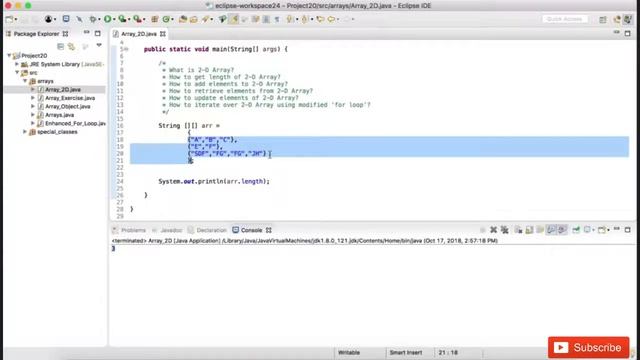Click the Collapse All icon in Package Explorer
This screenshot has width=640, height=360.
click(x=60, y=46)
